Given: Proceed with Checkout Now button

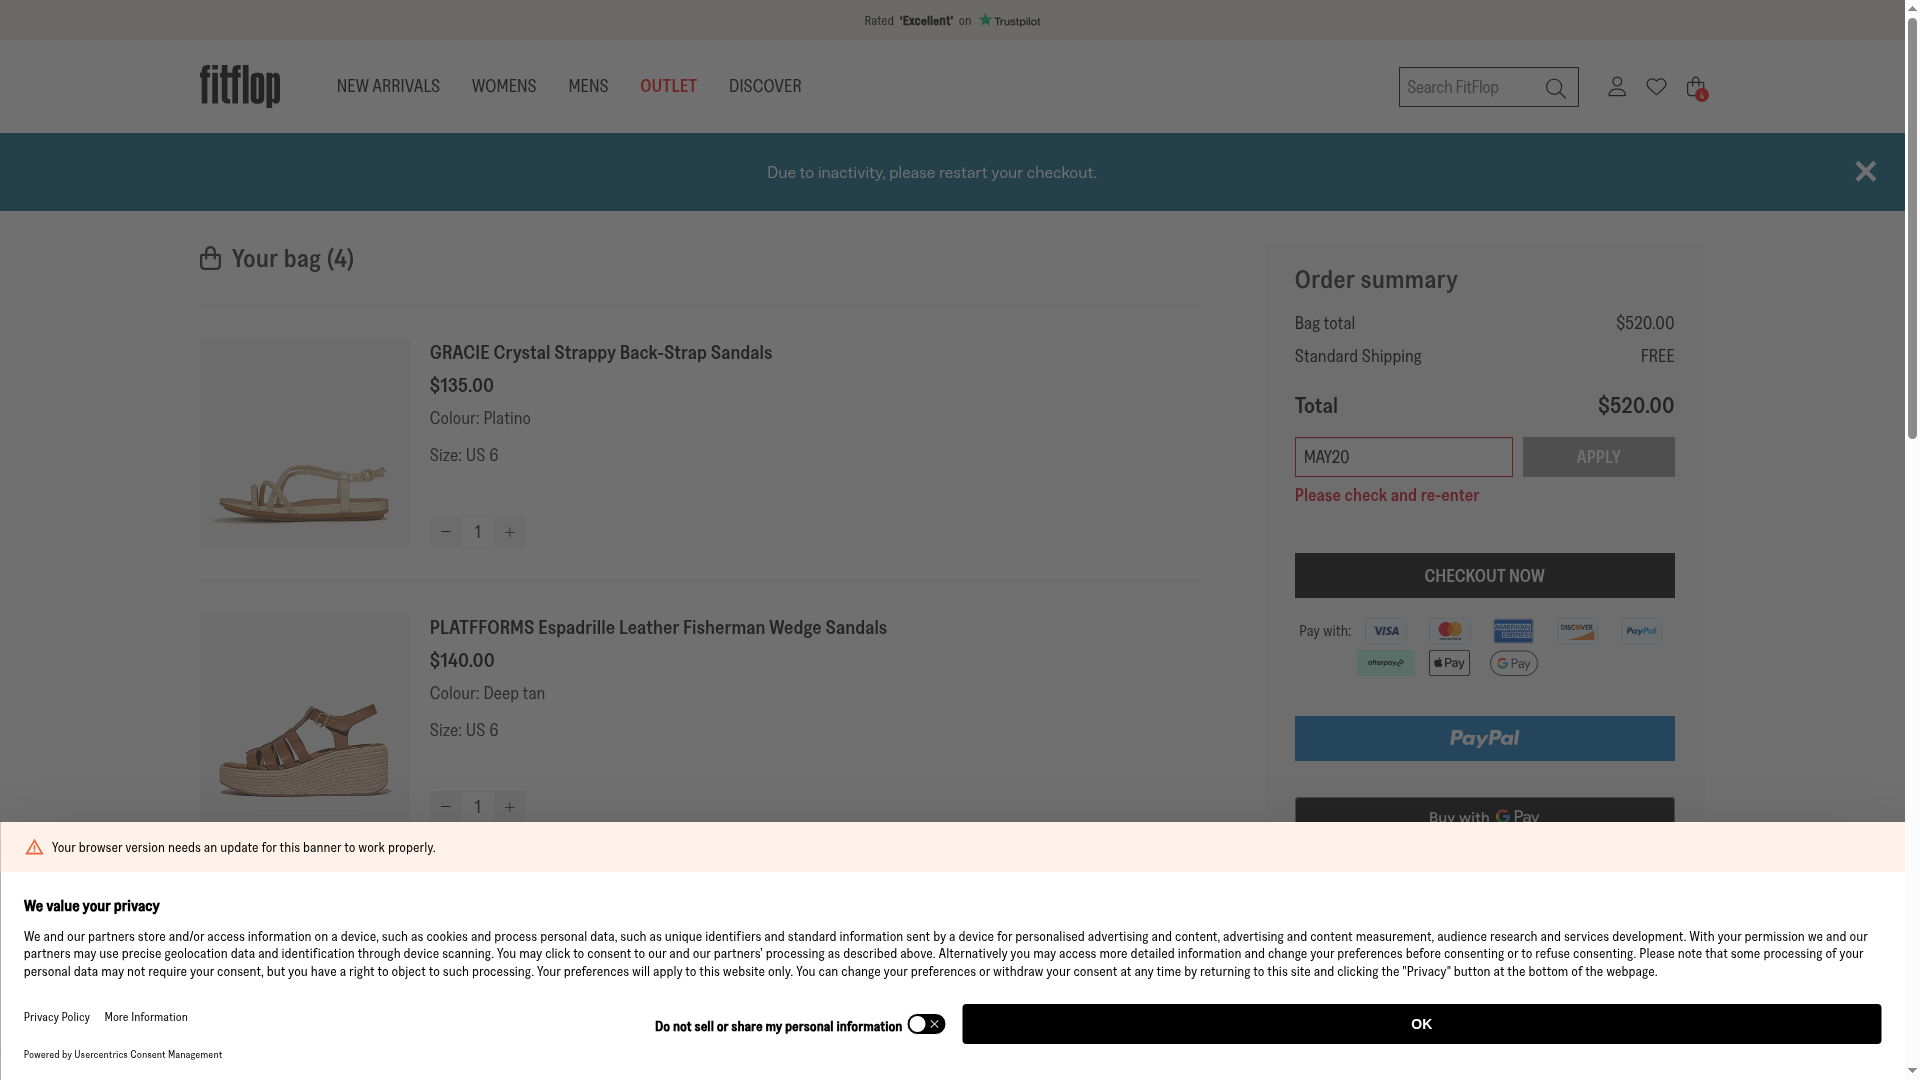Looking at the screenshot, I should (1485, 576).
